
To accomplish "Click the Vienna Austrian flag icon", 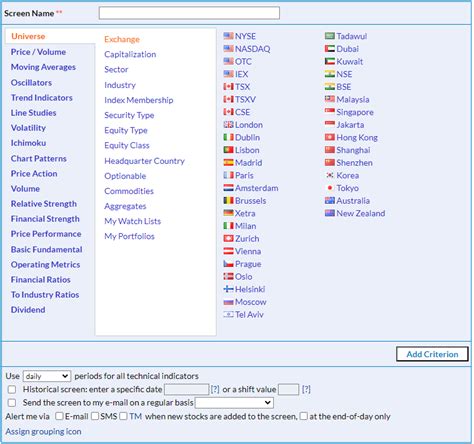I will pos(228,251).
